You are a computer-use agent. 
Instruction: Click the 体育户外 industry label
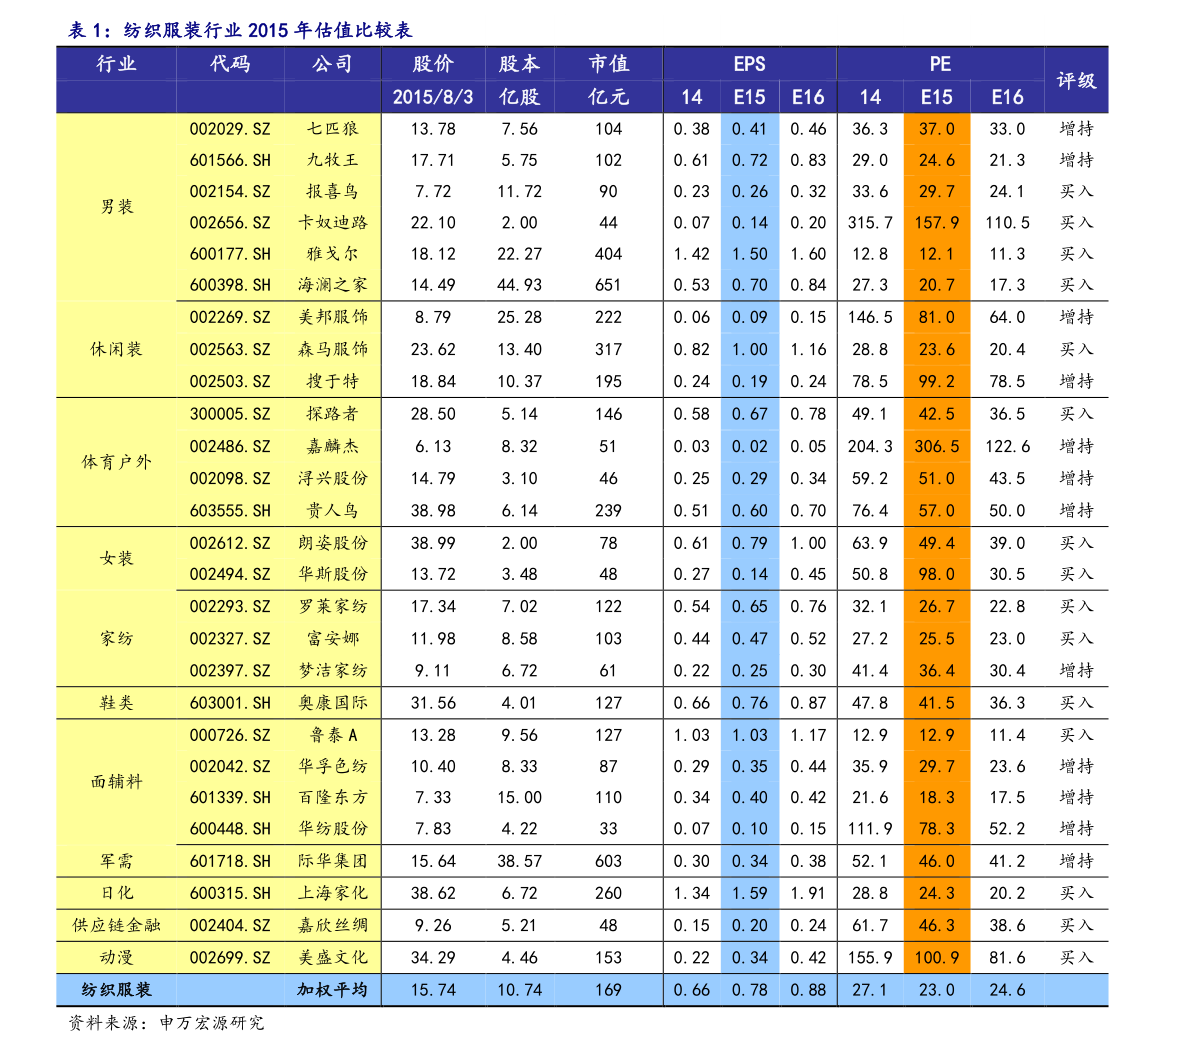click(x=117, y=462)
